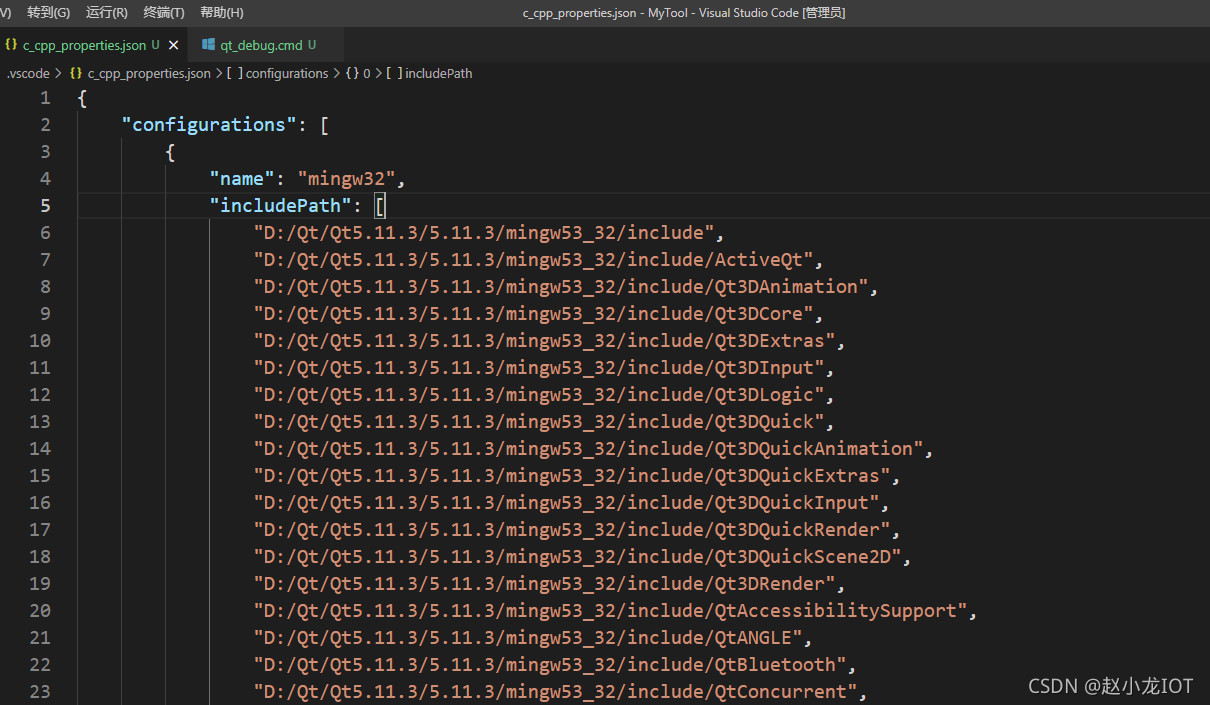Click the path ending in Qt3DQuickScene2D
This screenshot has height=705, width=1210.
[x=577, y=557]
